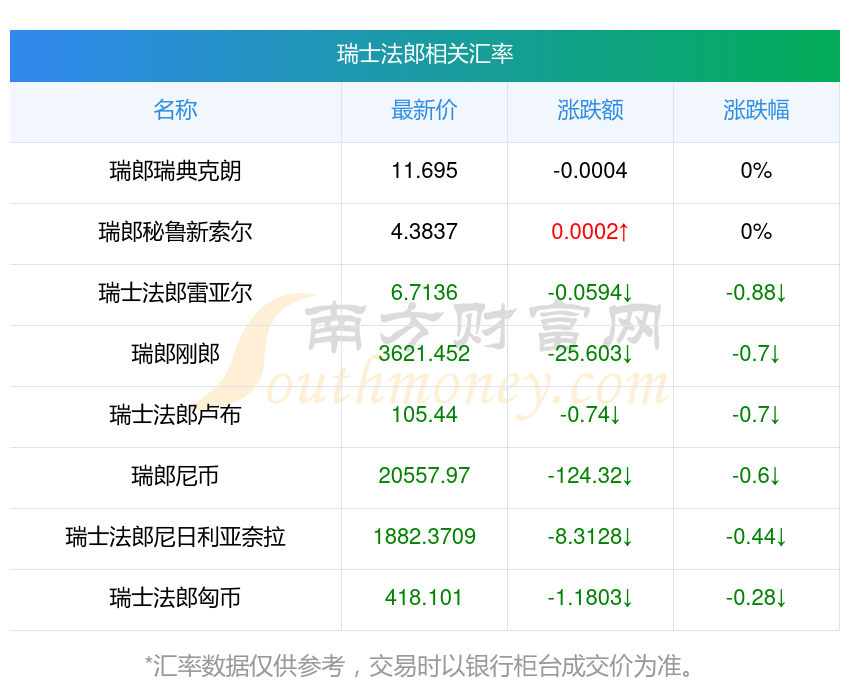Select the 瑞郎瑞典克朗 row name
Viewport: 850px width, 698px height.
point(175,171)
